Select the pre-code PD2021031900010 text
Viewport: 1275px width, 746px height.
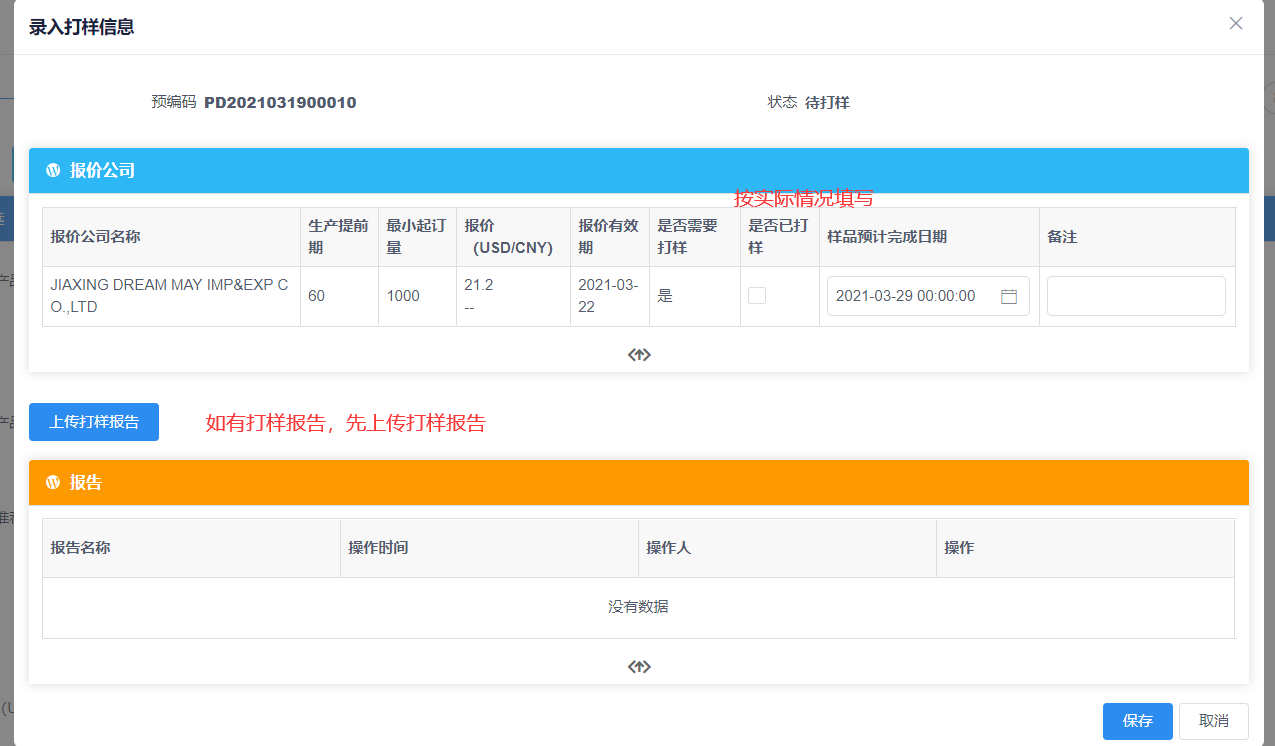(280, 102)
